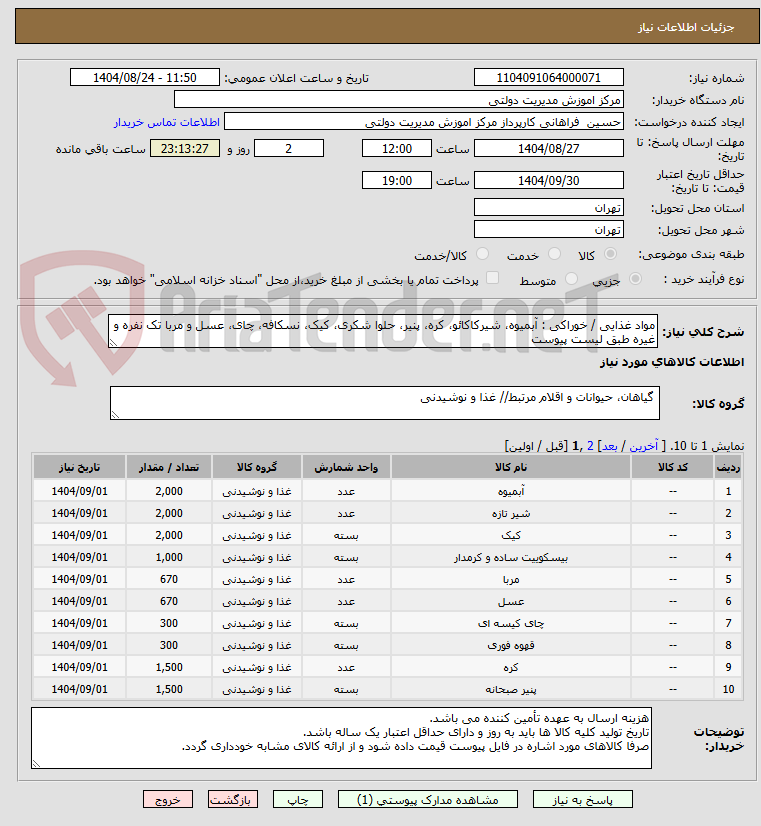This screenshot has width=761, height=826.
Task: Click the remaining days field showing 2
Action: point(289,149)
